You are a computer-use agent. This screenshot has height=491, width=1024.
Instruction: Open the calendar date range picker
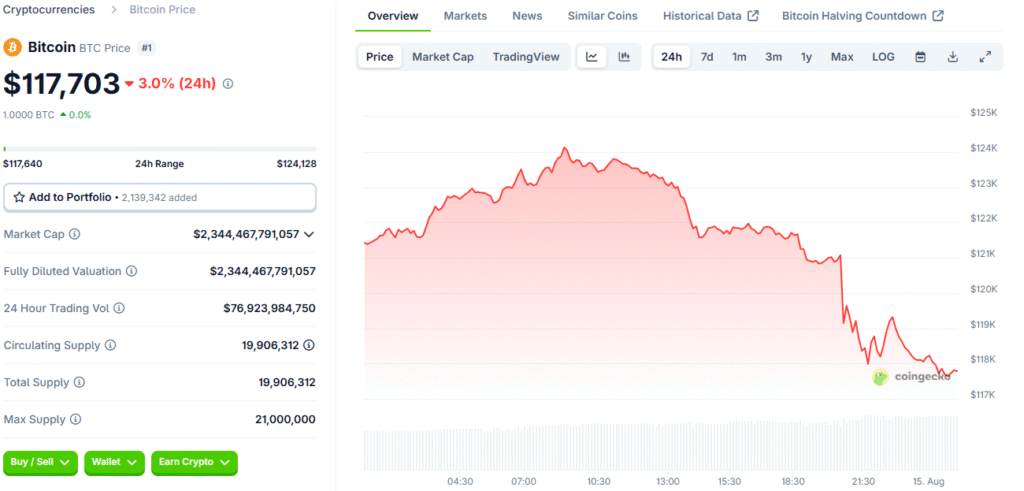(920, 57)
